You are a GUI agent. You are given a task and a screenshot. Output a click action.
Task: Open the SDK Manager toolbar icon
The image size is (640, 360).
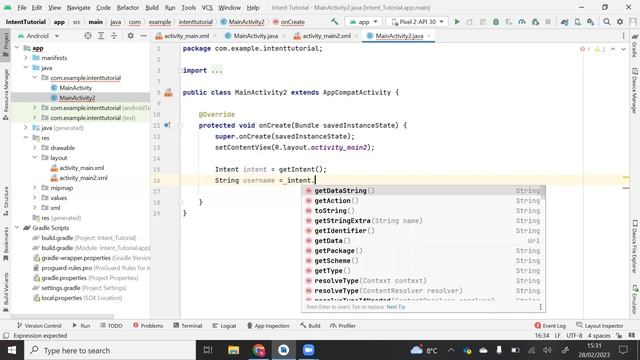[x=591, y=22]
